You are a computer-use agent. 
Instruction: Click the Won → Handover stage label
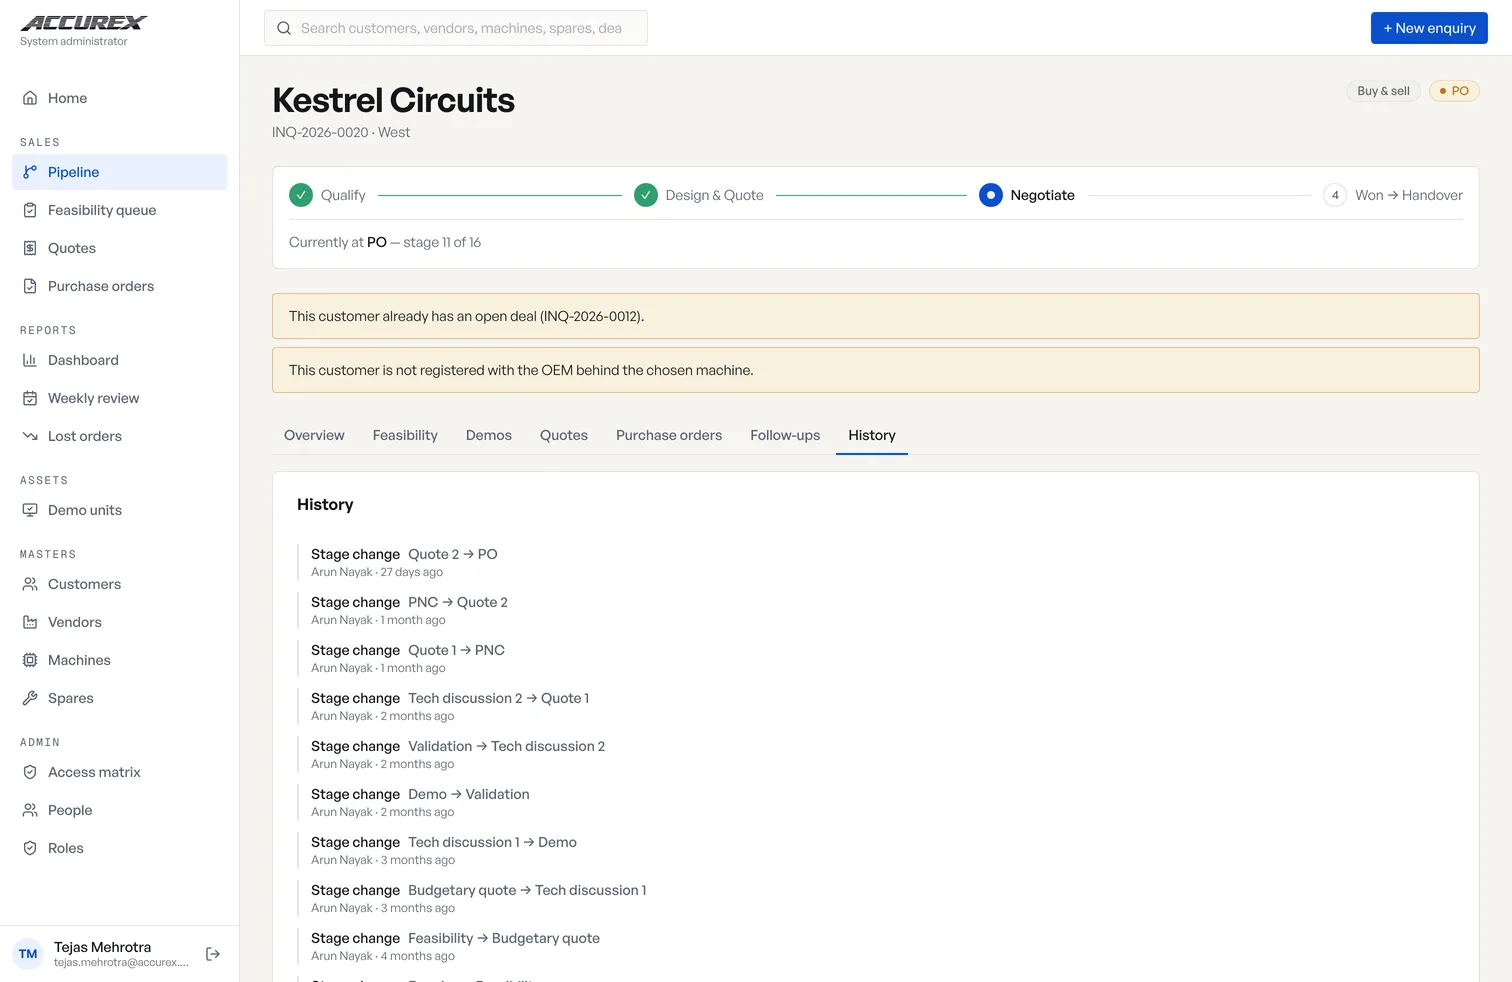[1409, 195]
